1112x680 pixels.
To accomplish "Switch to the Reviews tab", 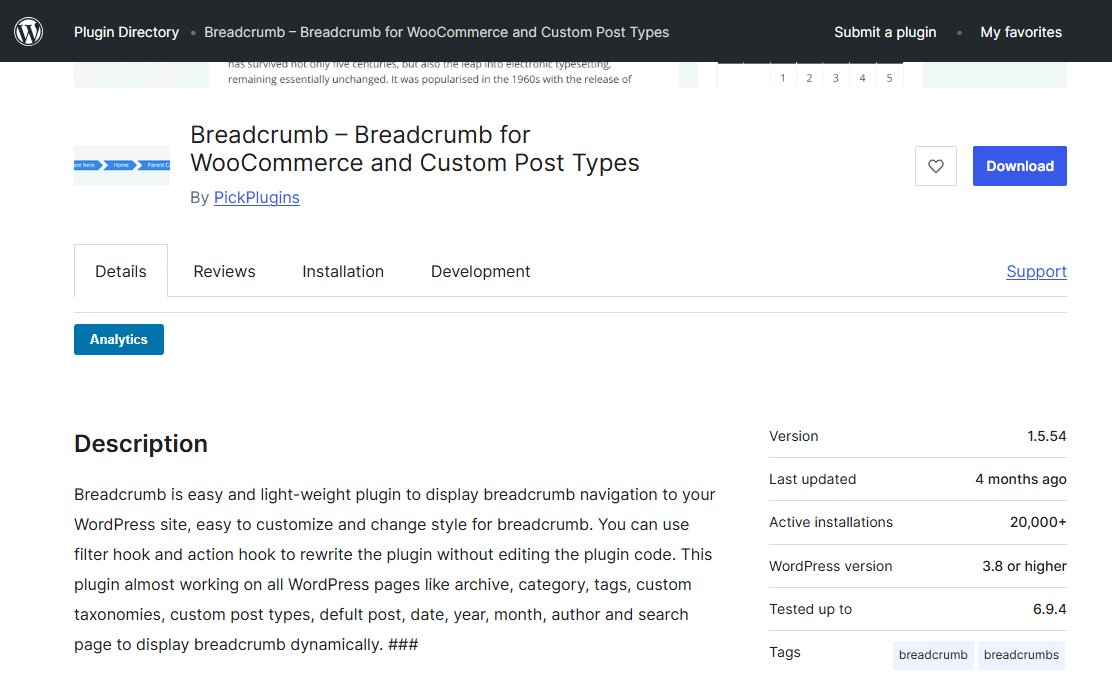I will click(x=224, y=271).
